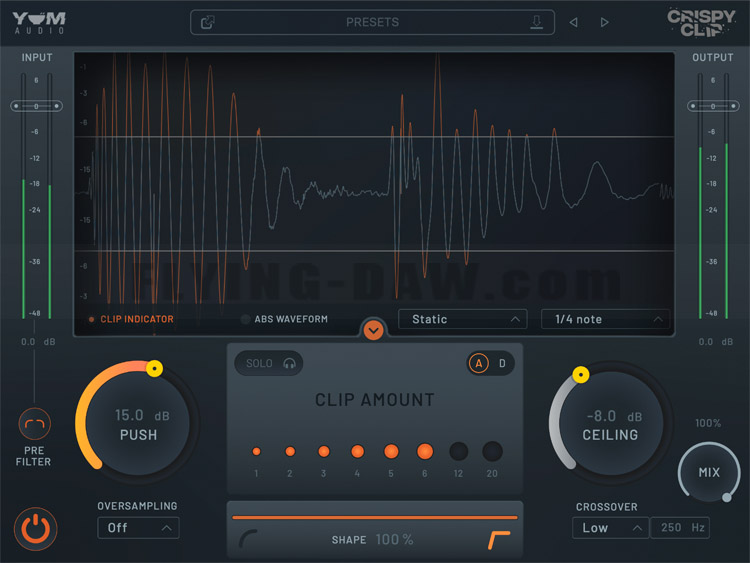Click clip amount indicator 5
The height and width of the screenshot is (563, 750).
click(x=391, y=451)
